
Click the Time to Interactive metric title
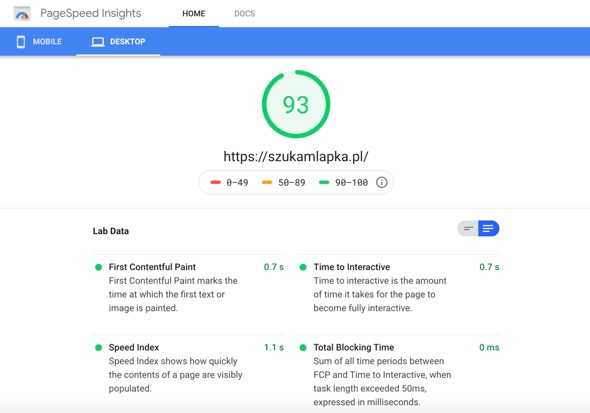pos(352,267)
